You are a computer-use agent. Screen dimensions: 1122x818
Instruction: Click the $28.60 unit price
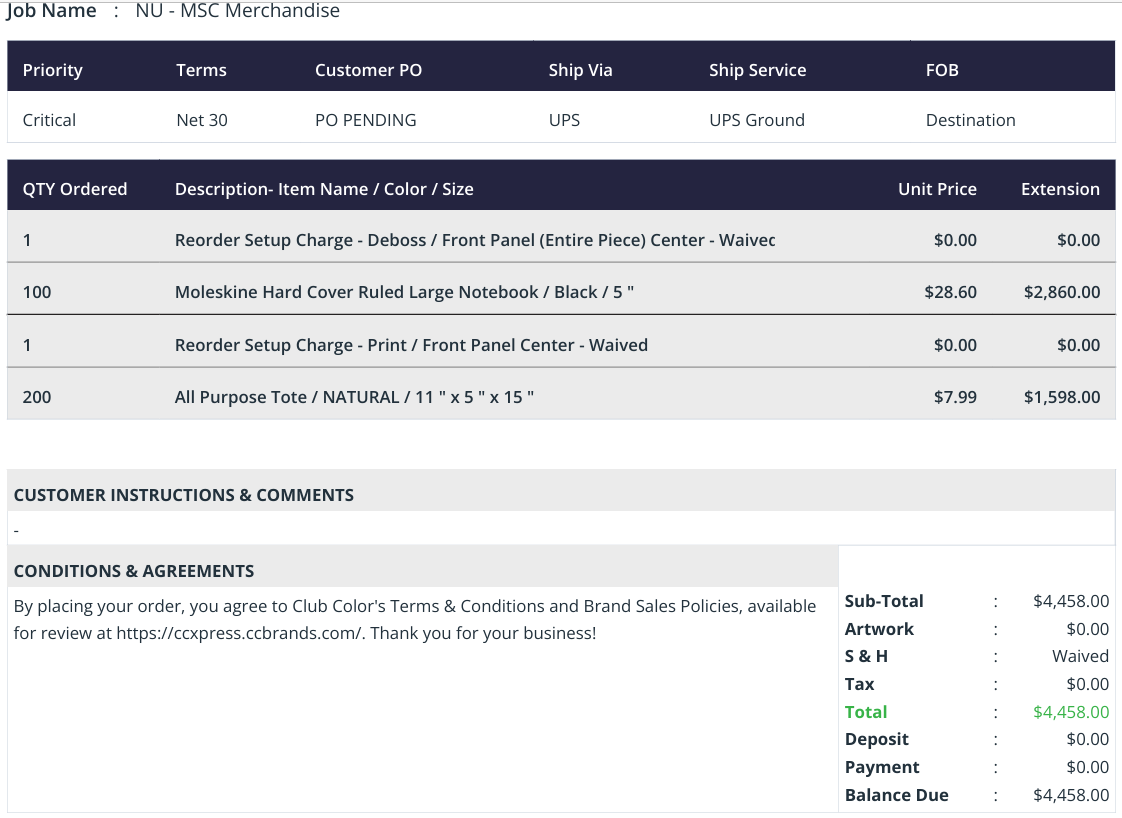[x=950, y=292]
